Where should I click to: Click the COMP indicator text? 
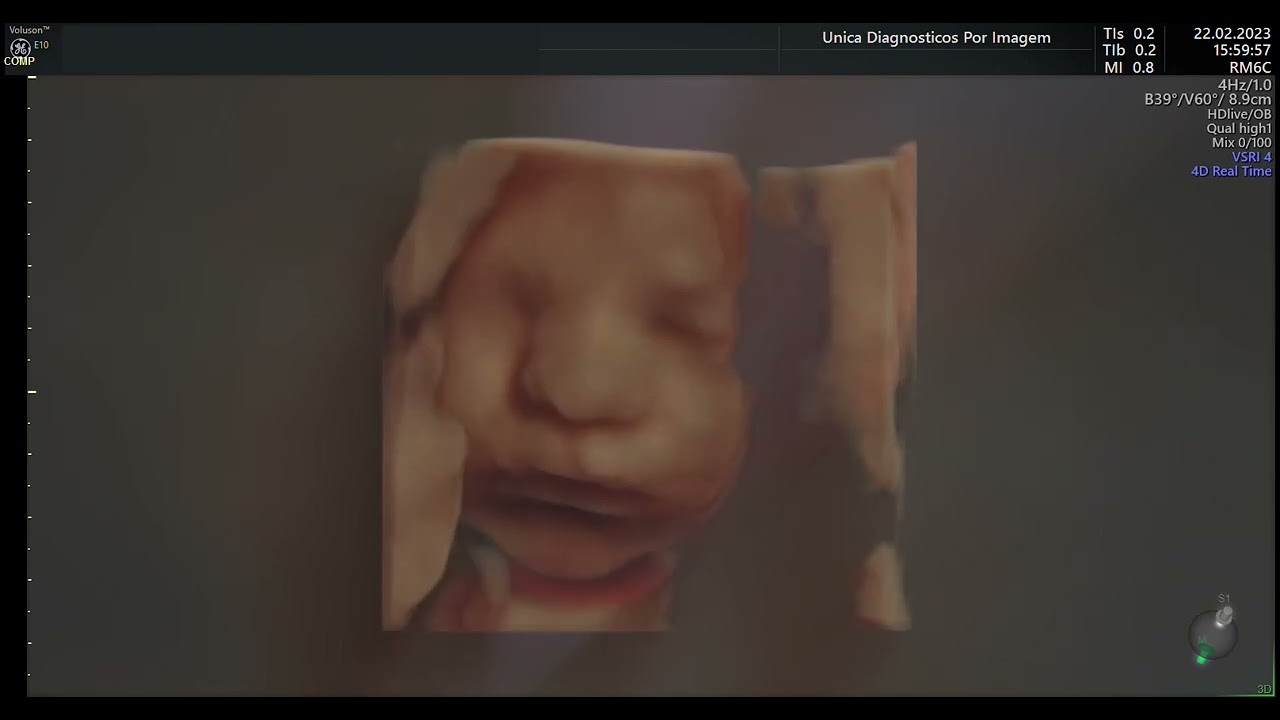click(x=19, y=61)
